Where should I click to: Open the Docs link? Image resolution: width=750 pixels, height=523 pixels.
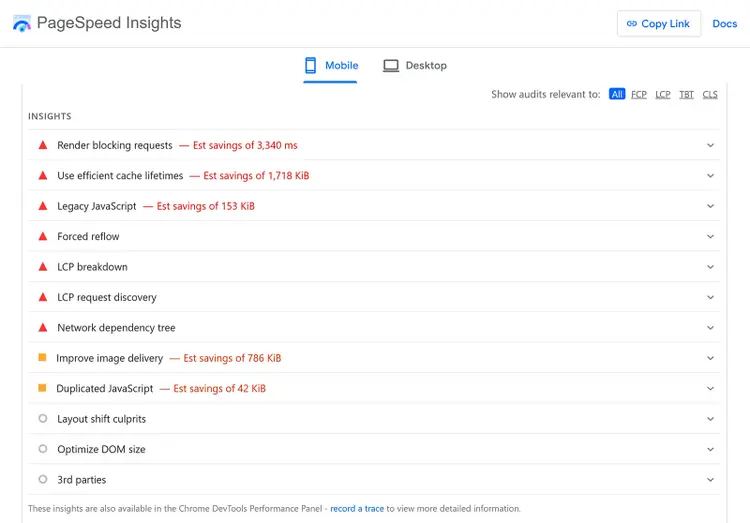tap(724, 23)
